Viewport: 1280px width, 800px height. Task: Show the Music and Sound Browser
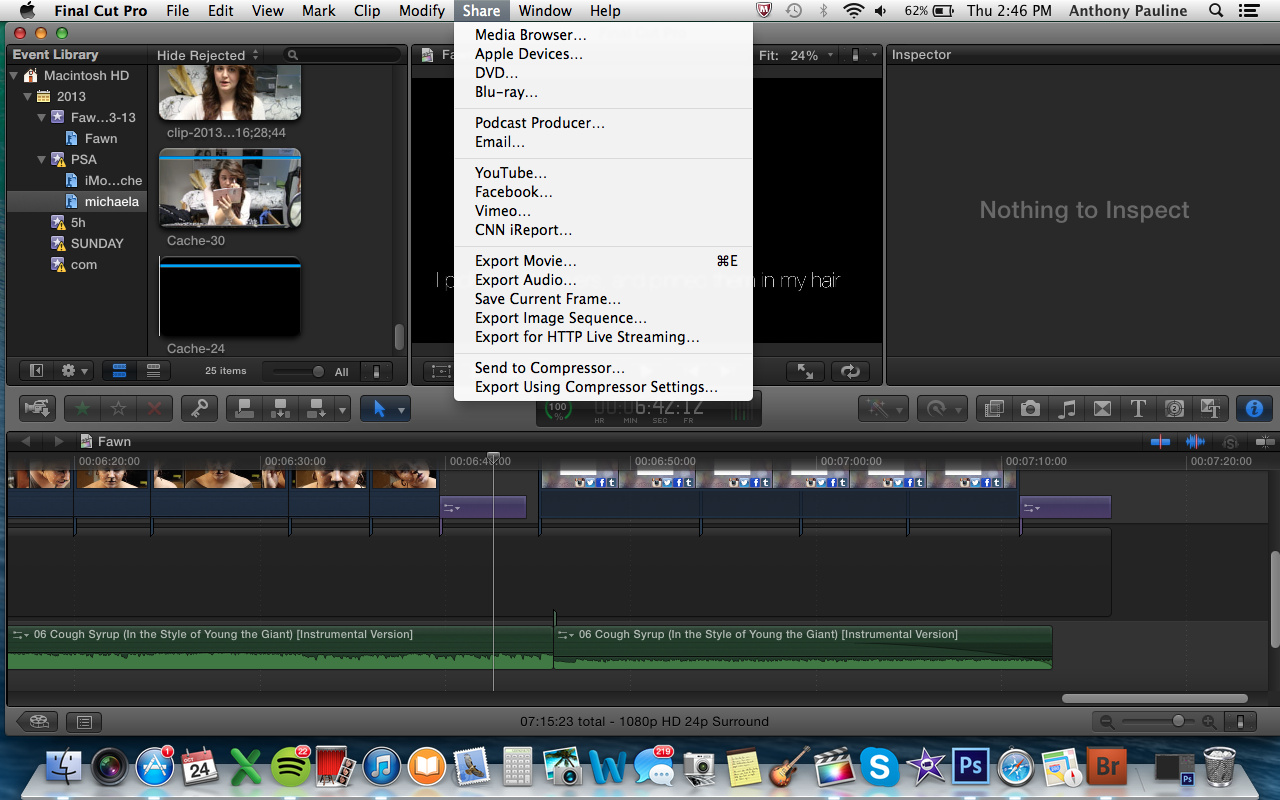[x=1066, y=408]
